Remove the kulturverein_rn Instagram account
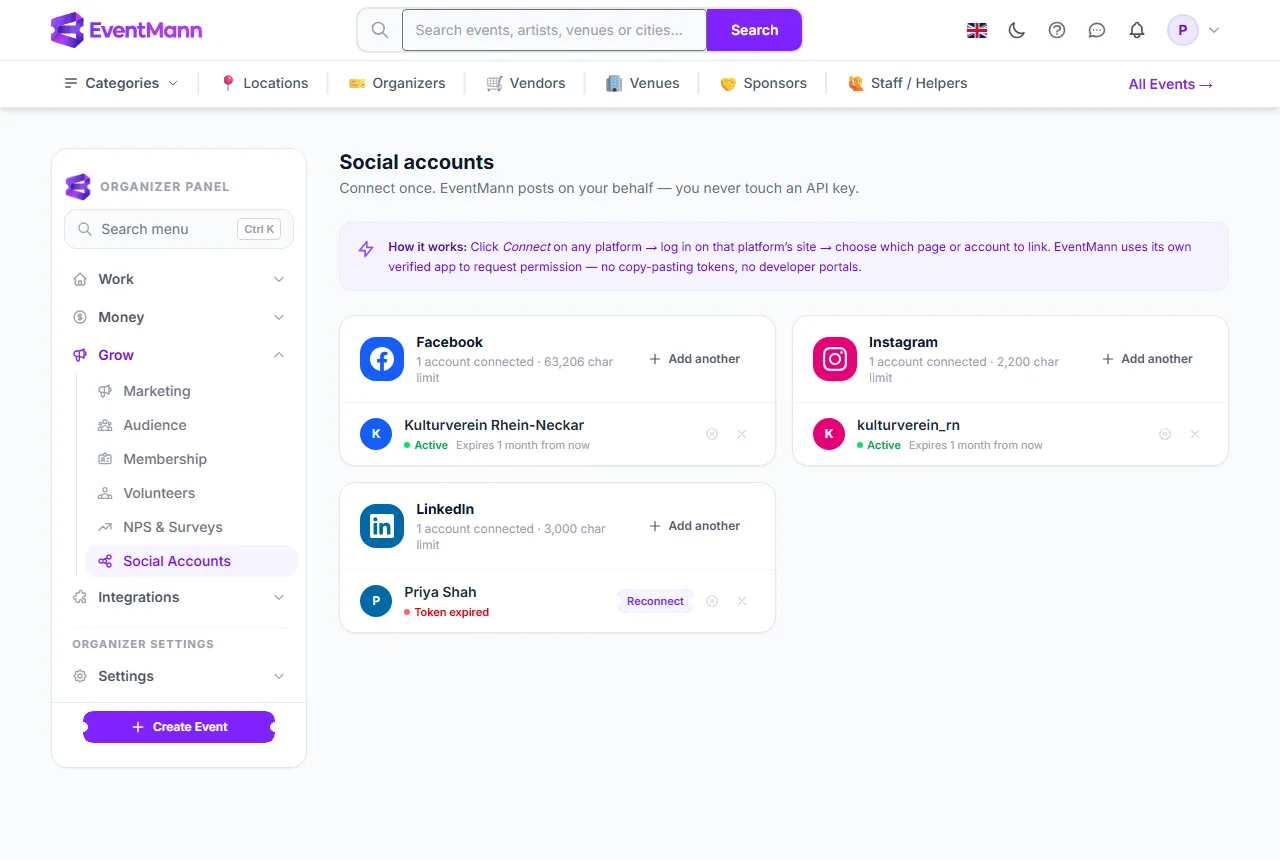The height and width of the screenshot is (860, 1280). 1195,434
